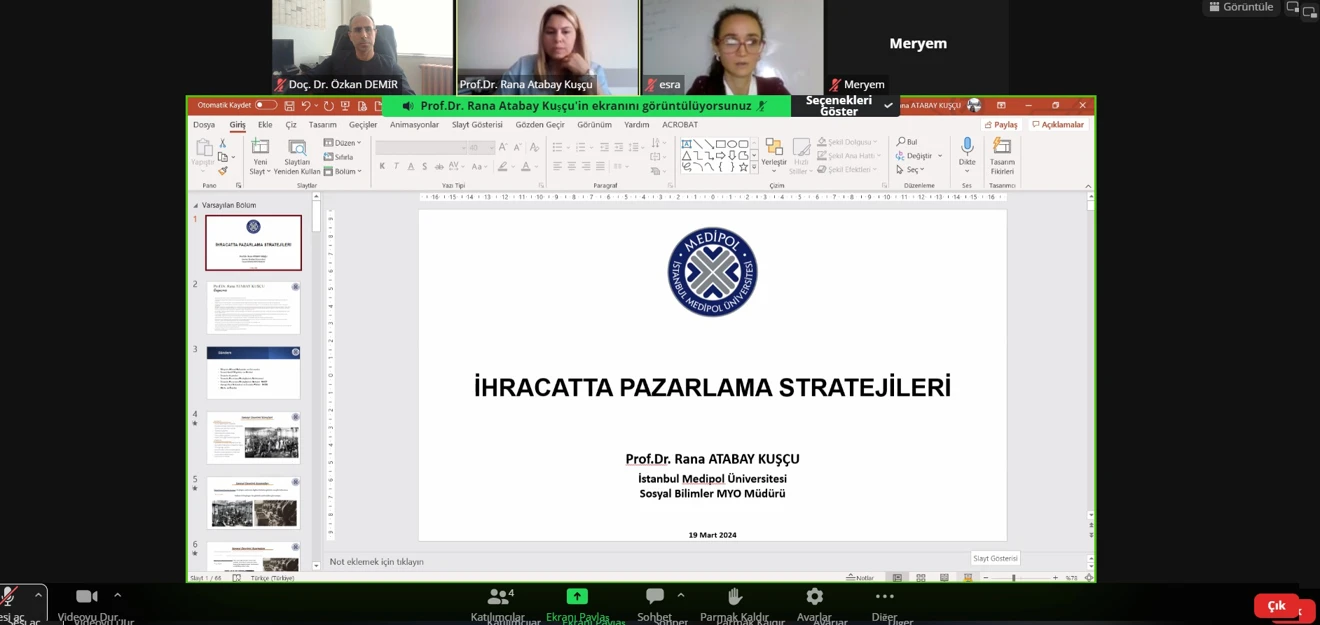Open the Yerleştir (Arrange) tool
1320x625 pixels.
point(773,152)
